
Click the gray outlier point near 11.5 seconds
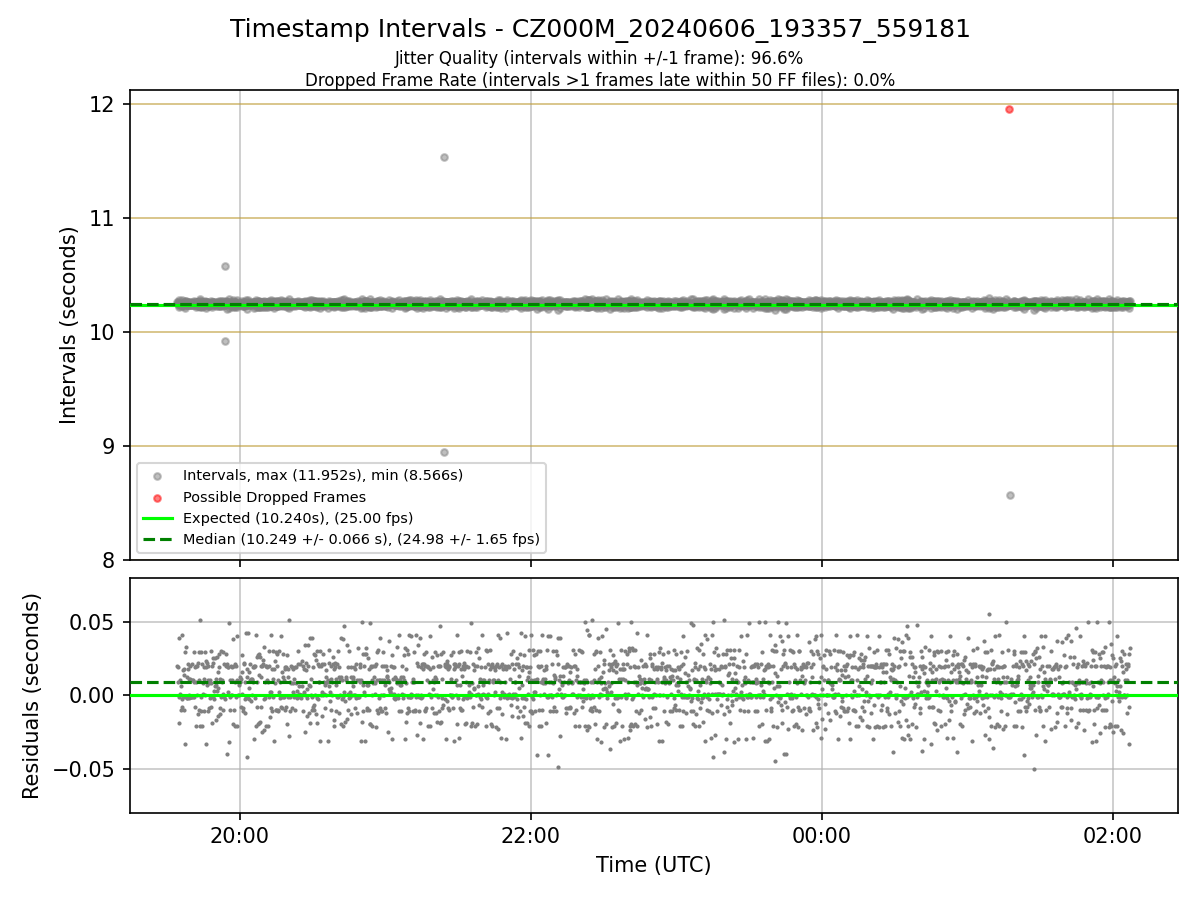point(444,157)
